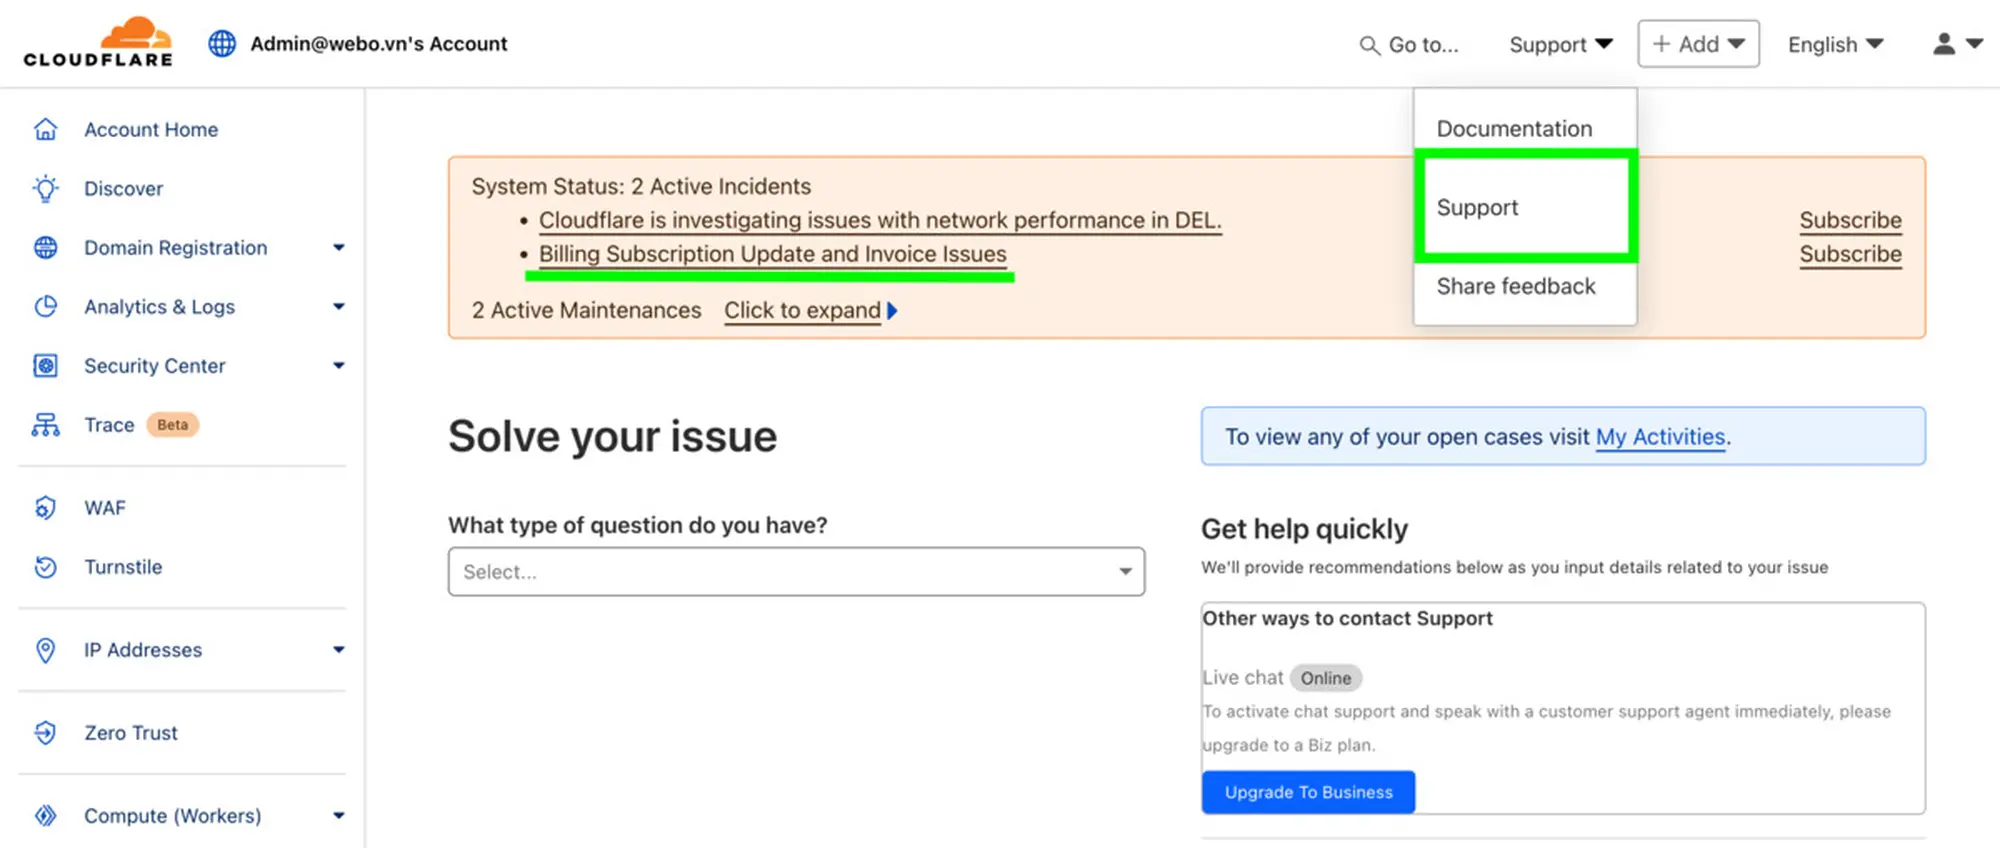2000x848 pixels.
Task: Click the IP Addresses pin icon
Action: 45,650
